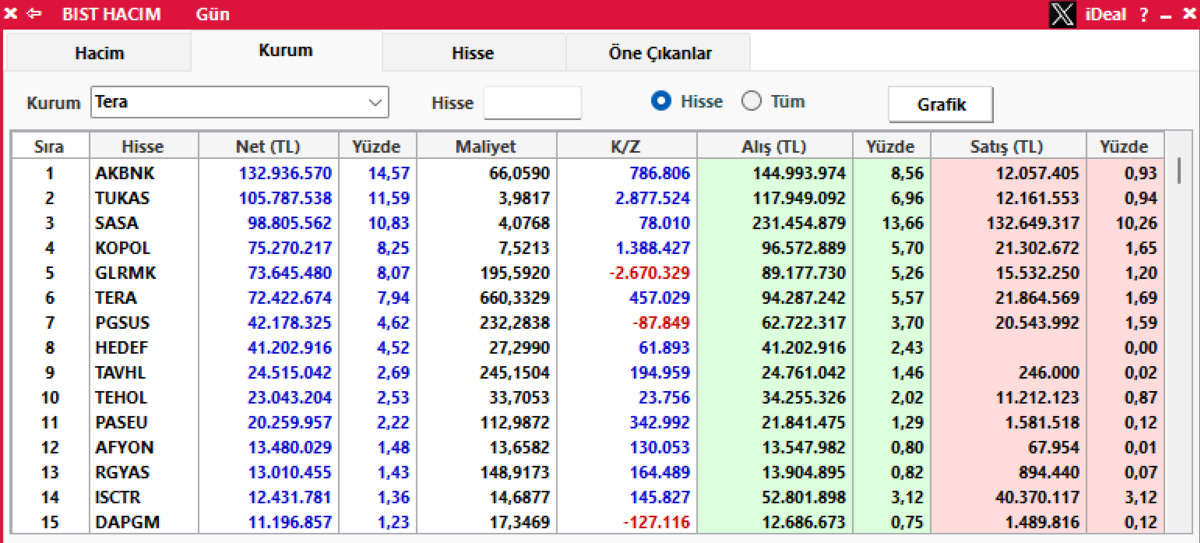Click Yüzde value 14,57

pyautogui.click(x=389, y=173)
